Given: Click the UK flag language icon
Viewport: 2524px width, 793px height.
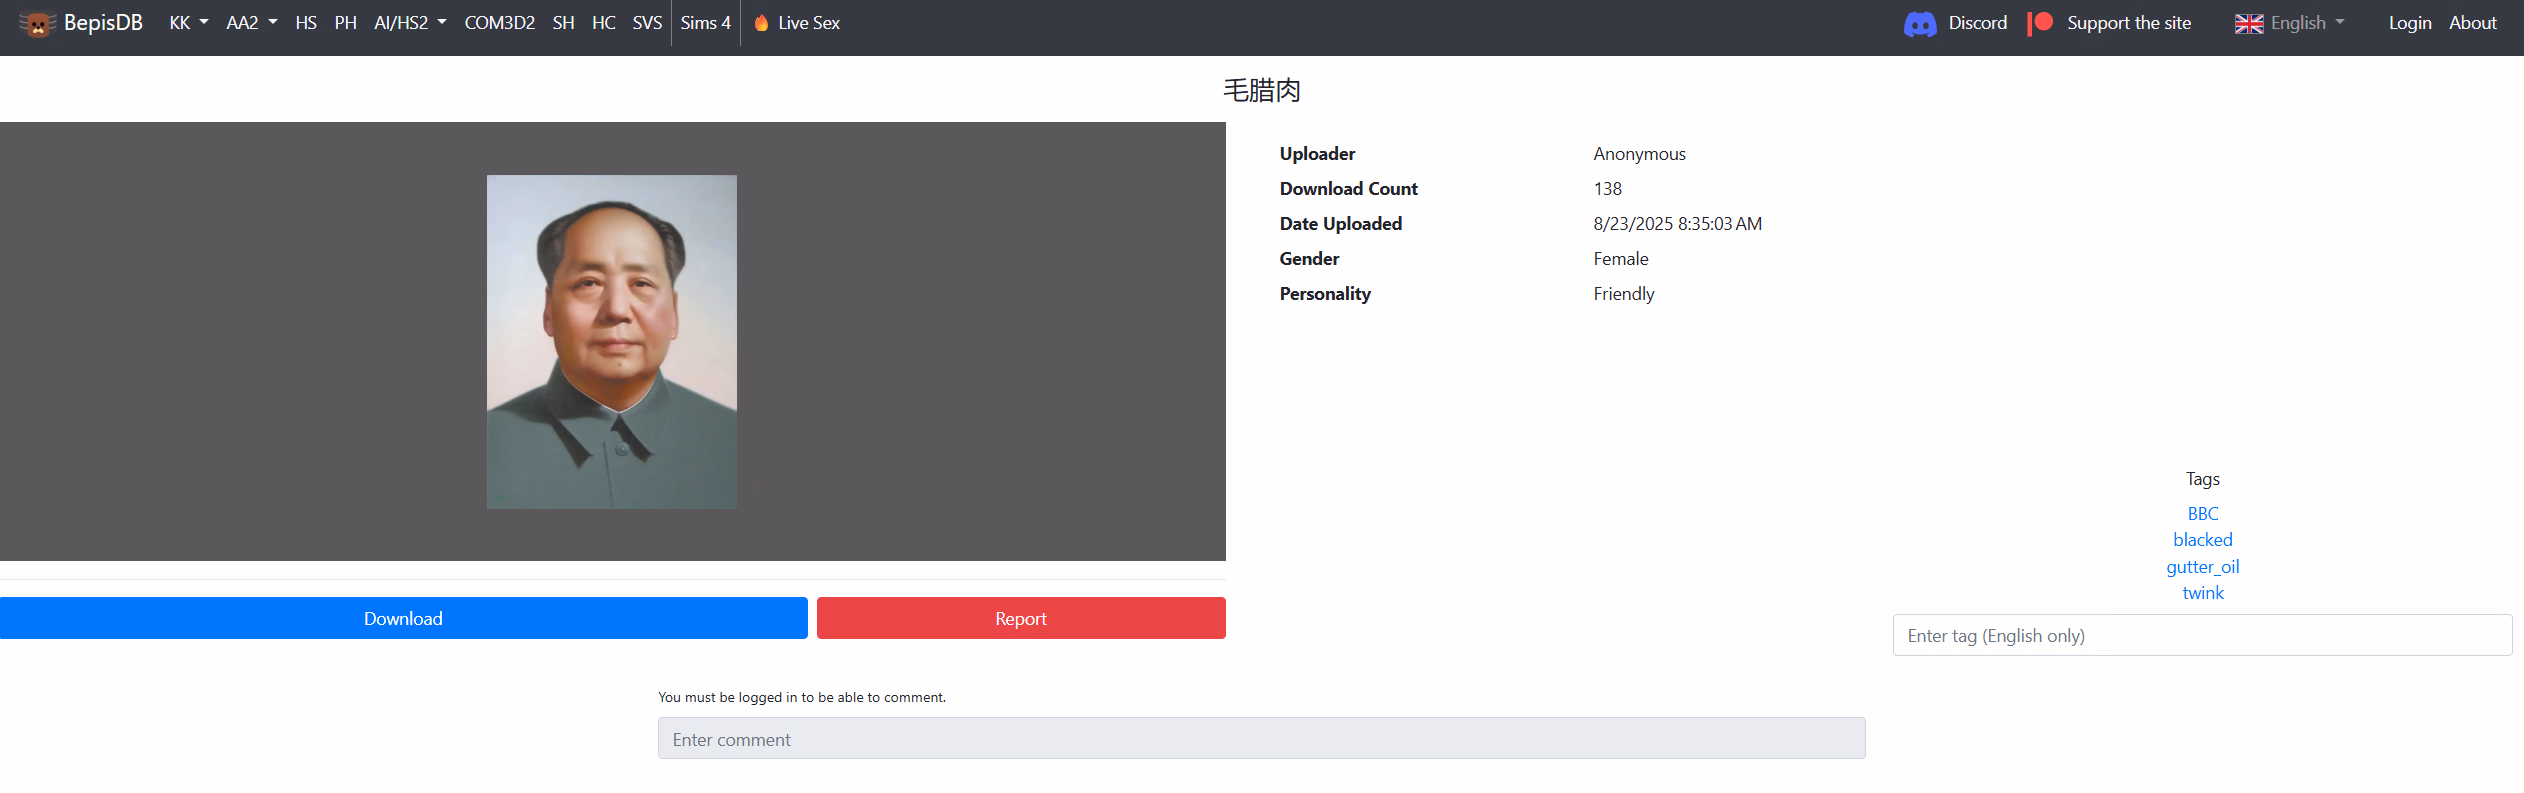Looking at the screenshot, I should [2248, 24].
